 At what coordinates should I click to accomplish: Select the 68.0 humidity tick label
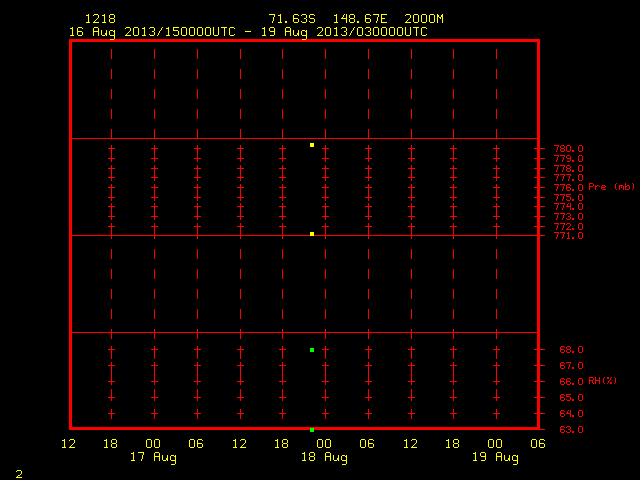[x=571, y=350]
